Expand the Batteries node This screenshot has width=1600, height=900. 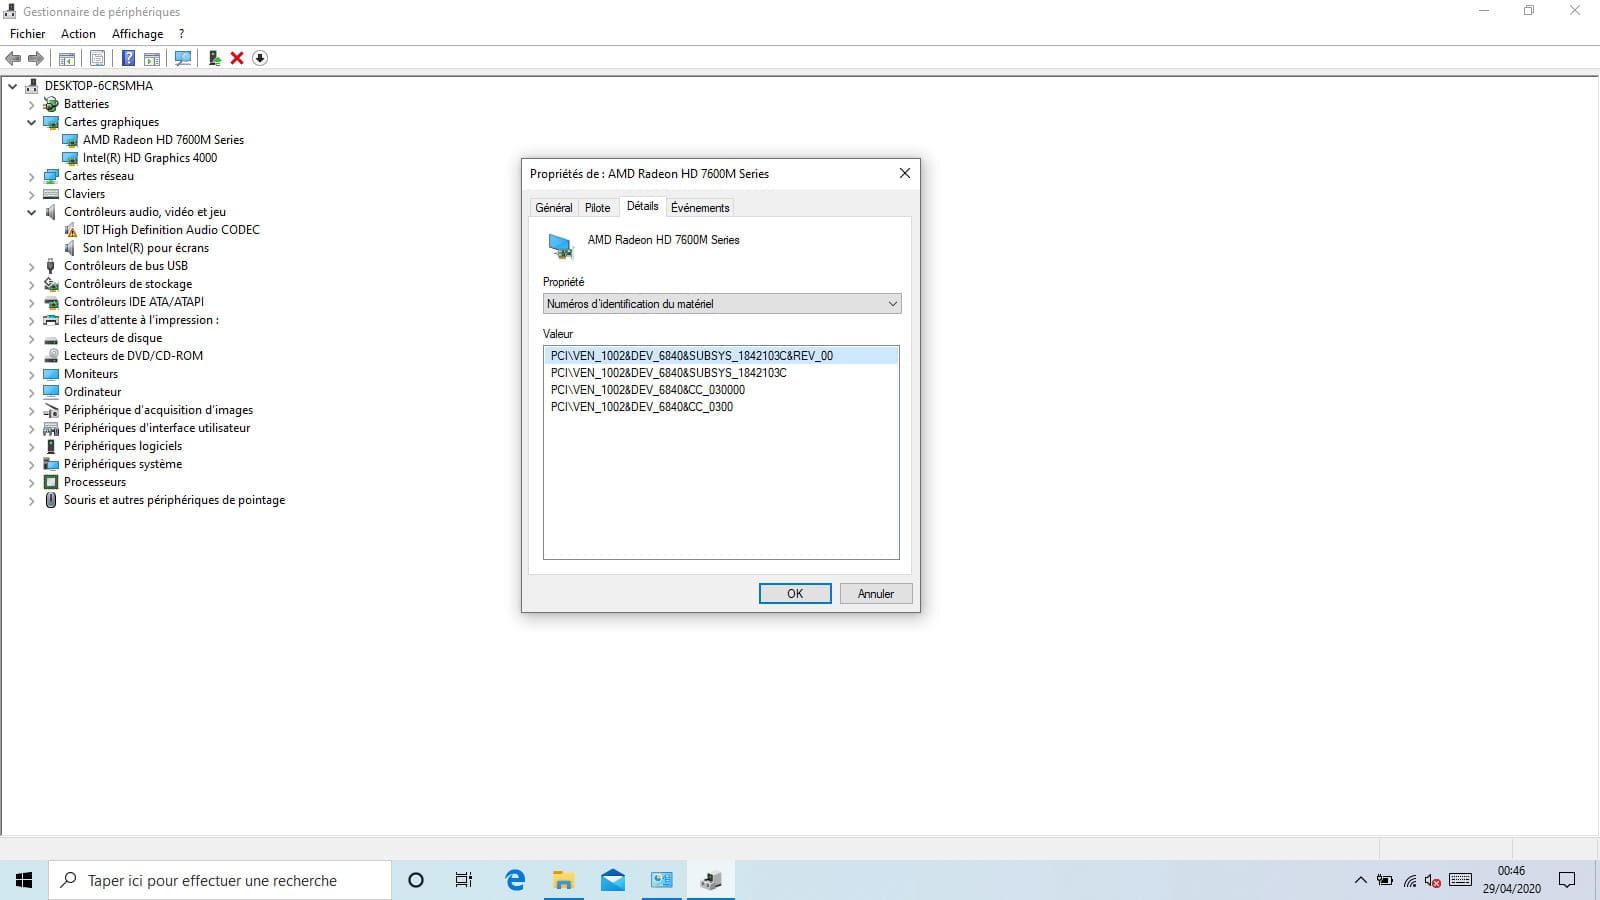(31, 104)
